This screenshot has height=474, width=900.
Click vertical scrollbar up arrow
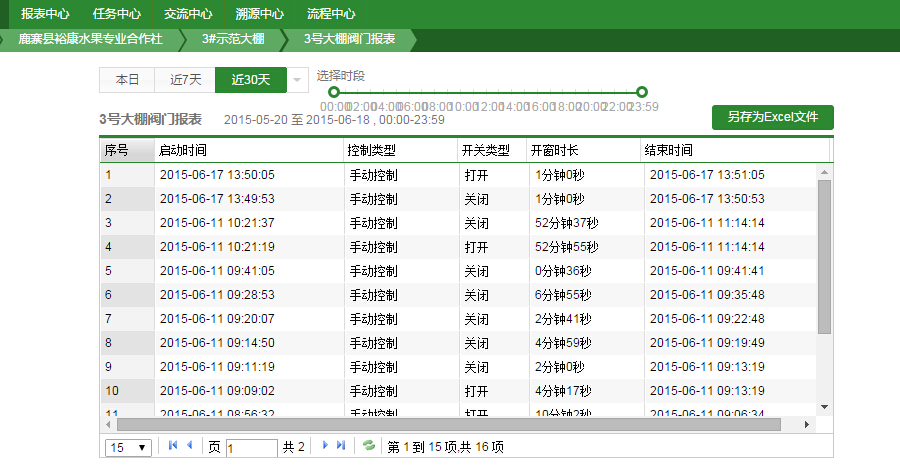point(824,172)
